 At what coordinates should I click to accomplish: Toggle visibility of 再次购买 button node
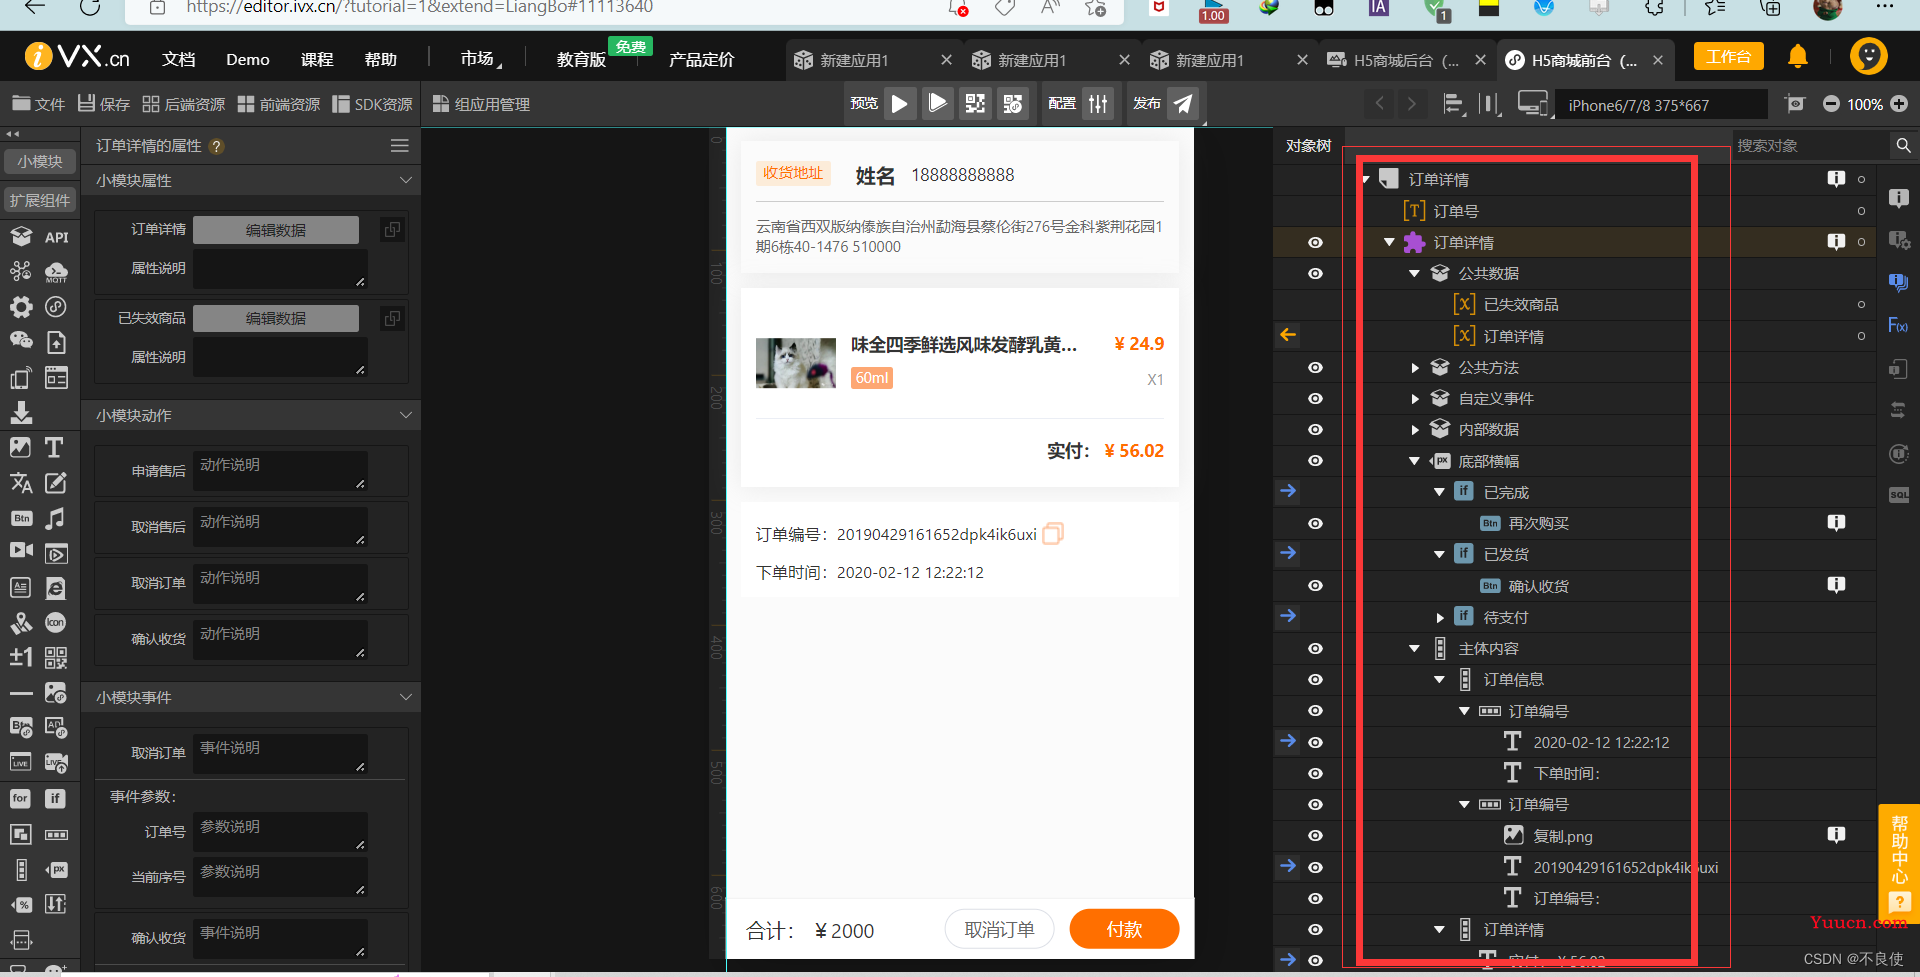tap(1315, 524)
